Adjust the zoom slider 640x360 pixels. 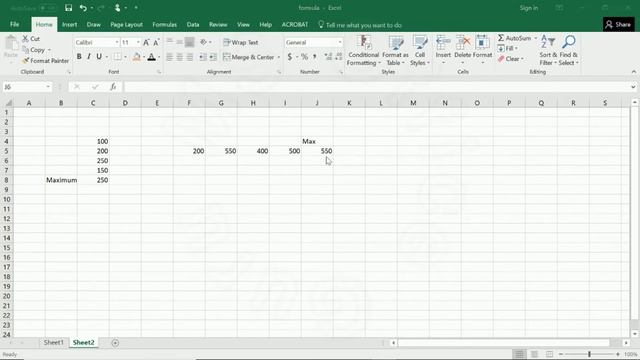pos(589,354)
